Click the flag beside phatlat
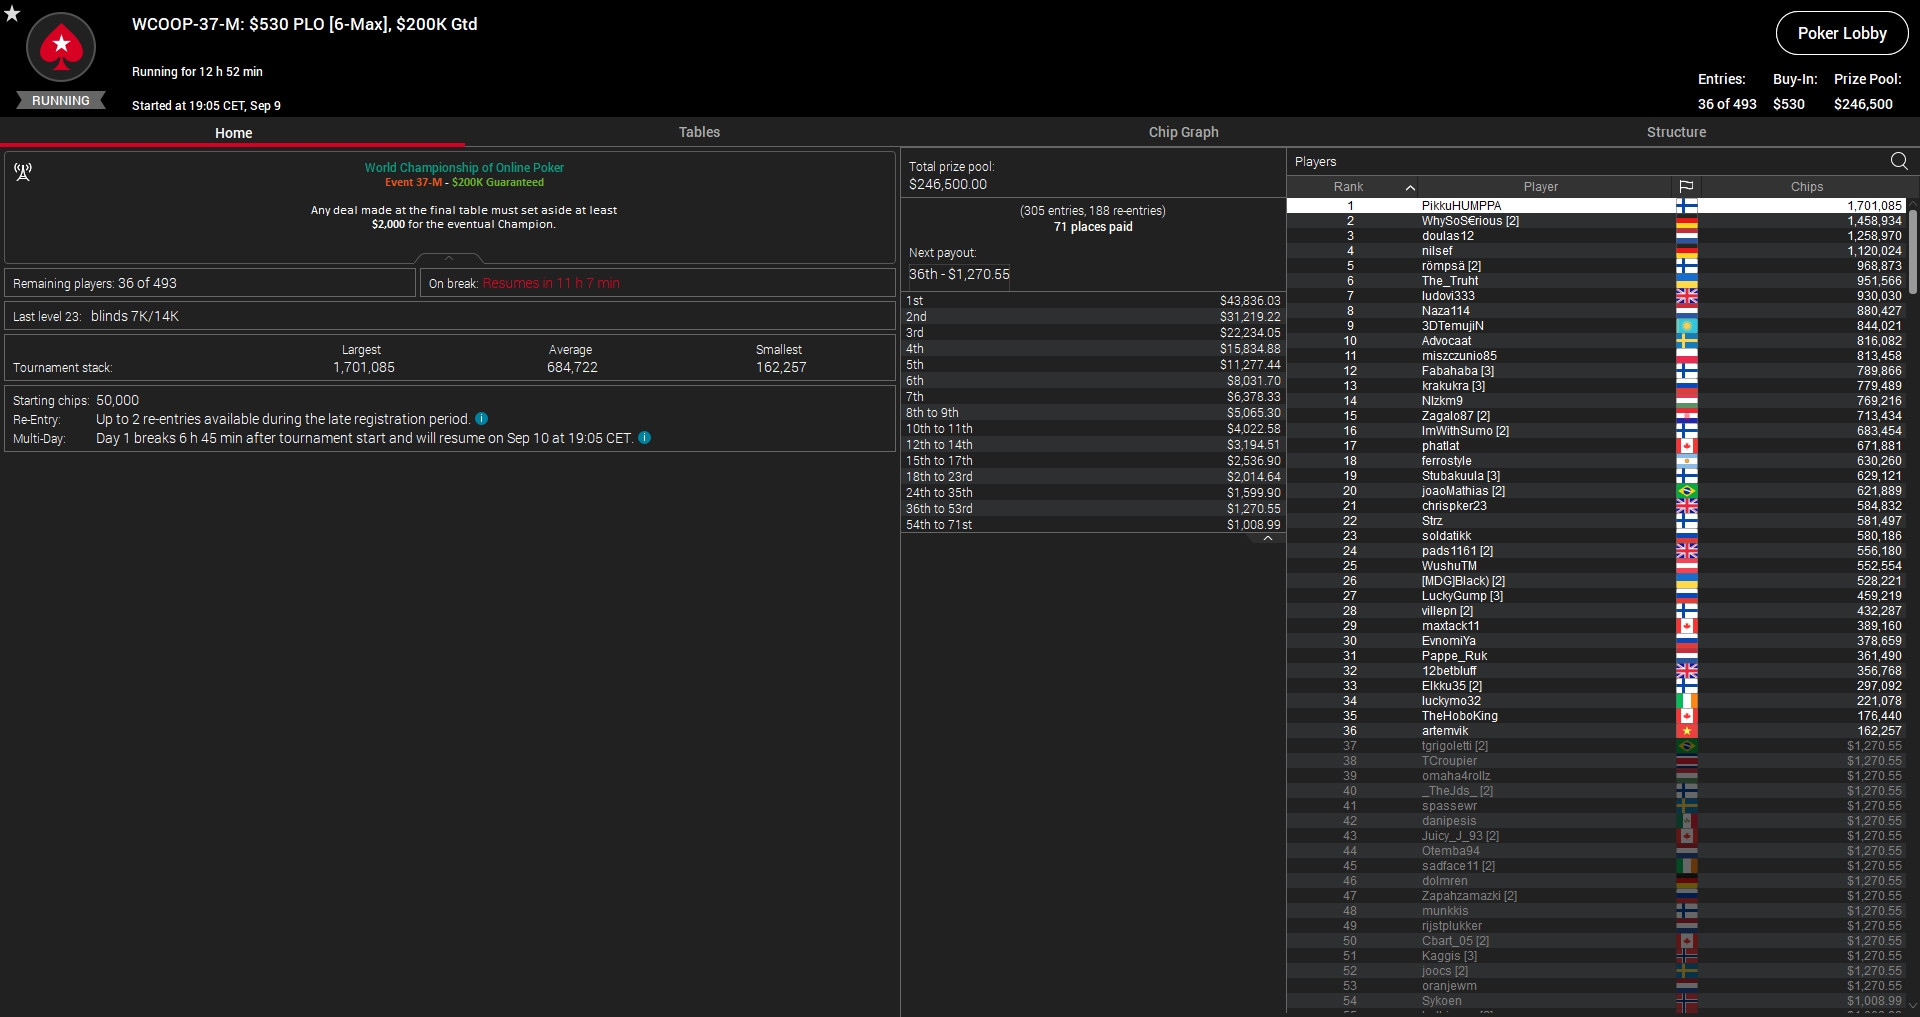The width and height of the screenshot is (1920, 1017). pyautogui.click(x=1686, y=446)
